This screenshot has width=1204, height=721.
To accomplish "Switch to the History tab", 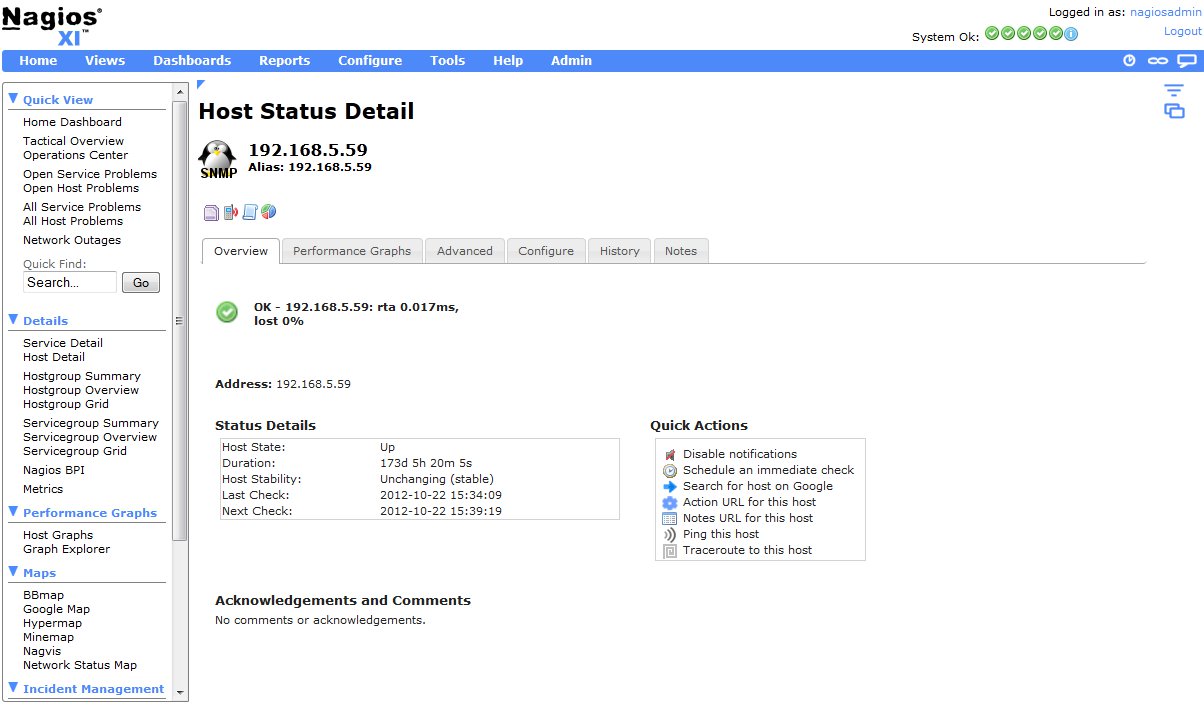I will pyautogui.click(x=620, y=251).
